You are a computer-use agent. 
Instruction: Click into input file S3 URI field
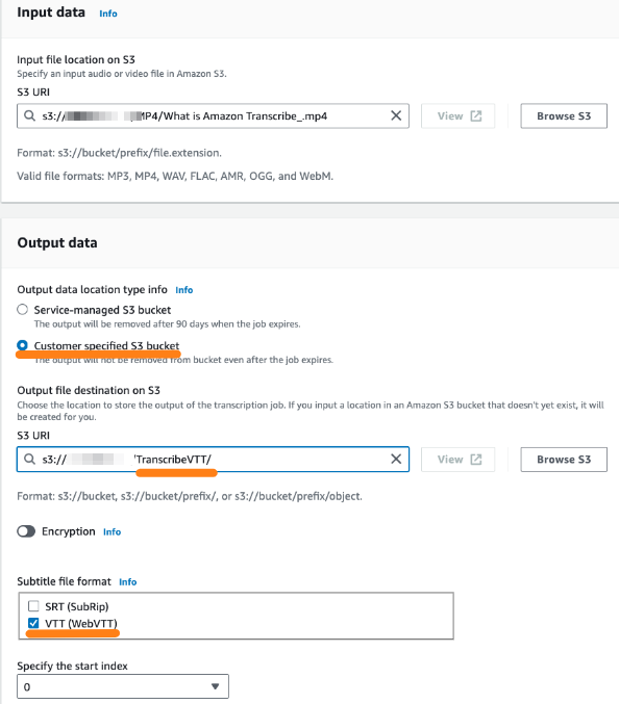[x=213, y=116]
